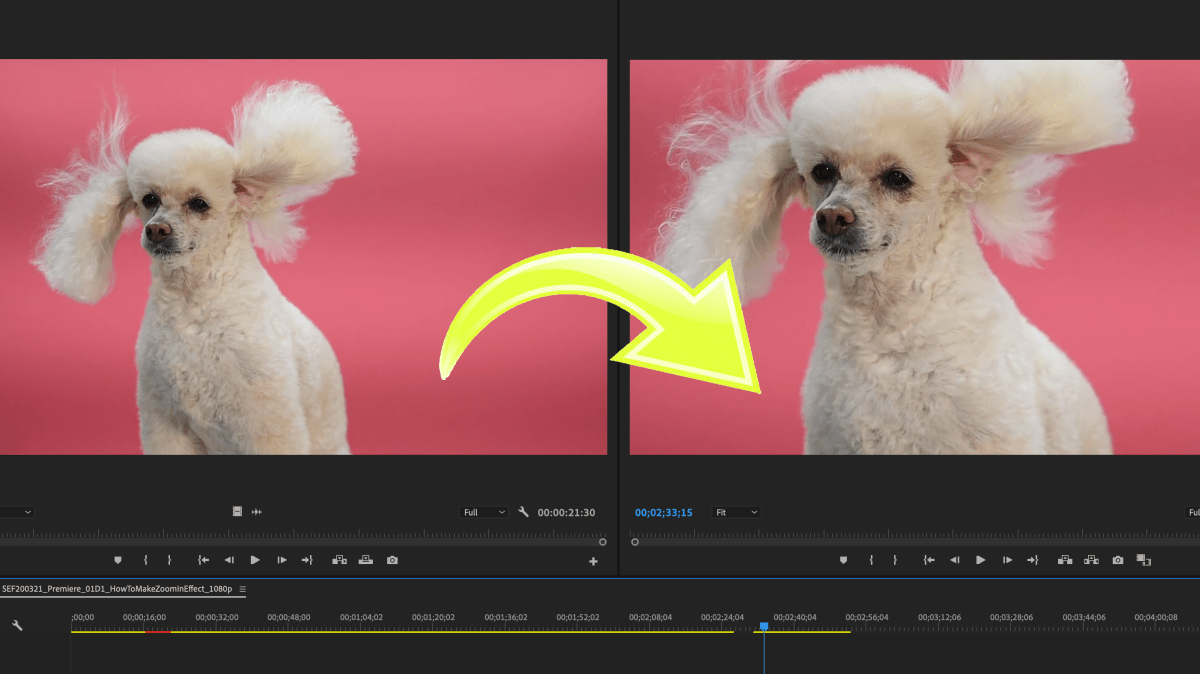This screenshot has width=1200, height=674.
Task: Export a frame from the Source Monitor
Action: tap(391, 560)
